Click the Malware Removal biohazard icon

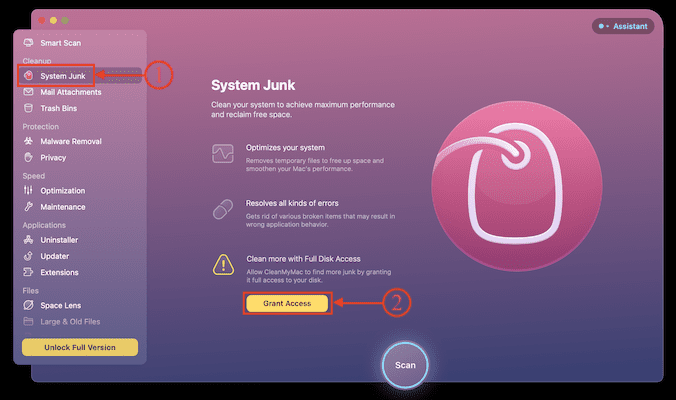[28, 141]
